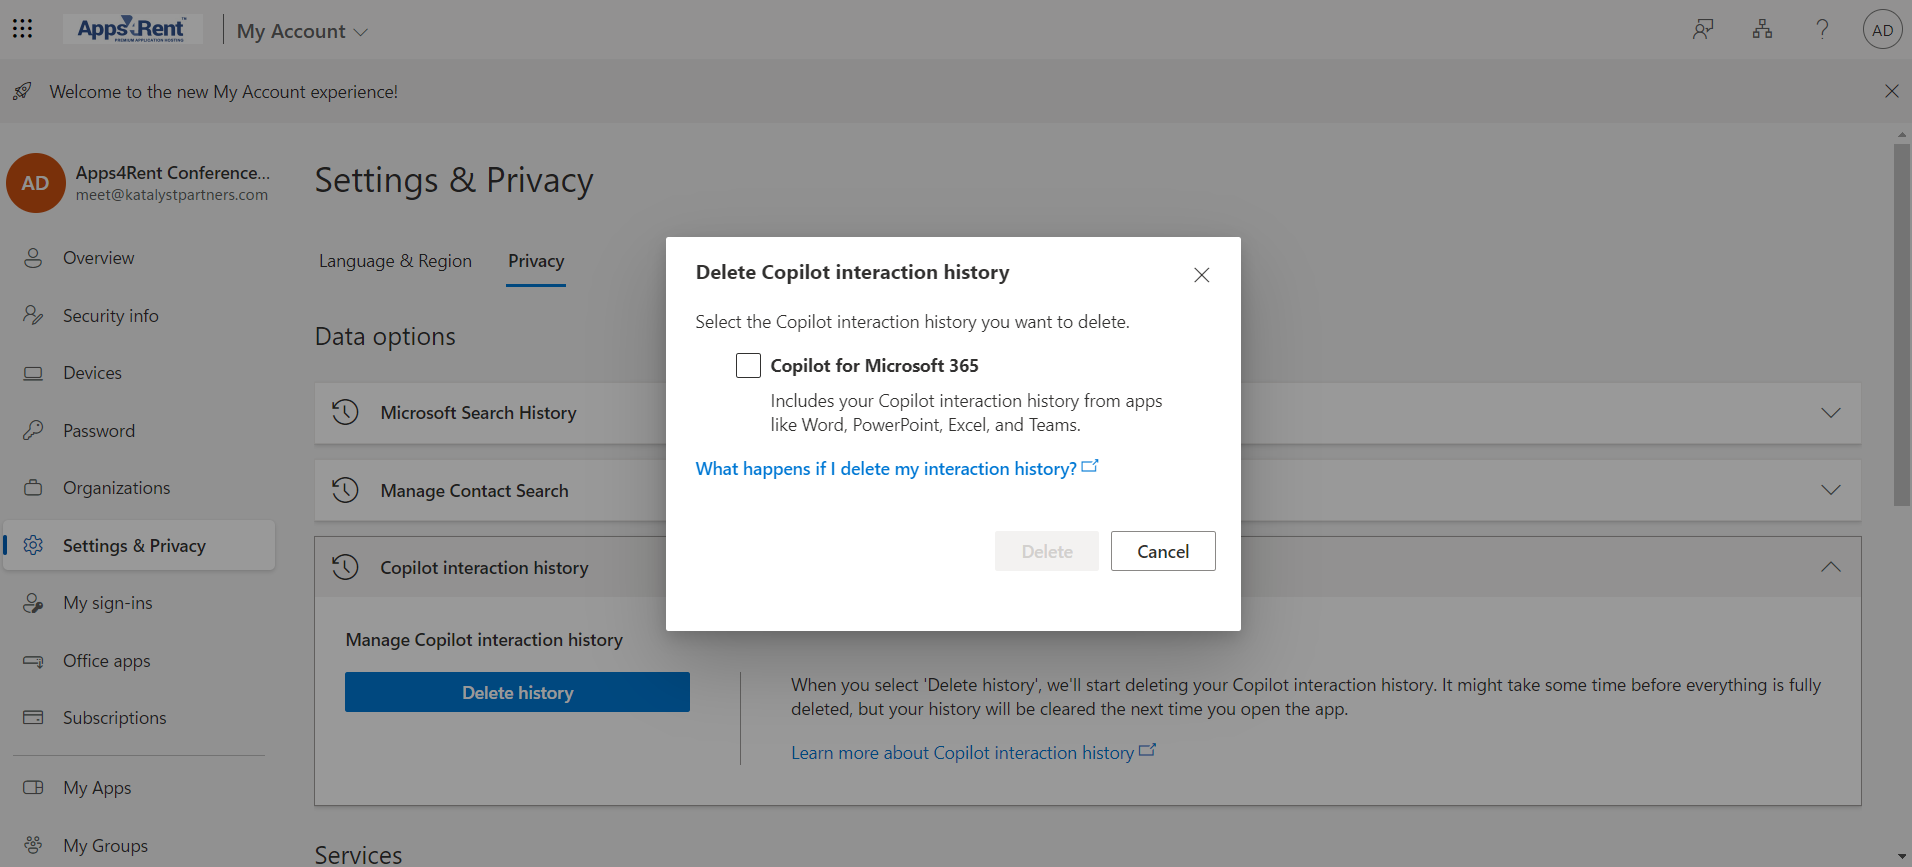Click the My sign-ins icon
Screen dimensions: 1912x867
[33, 603]
